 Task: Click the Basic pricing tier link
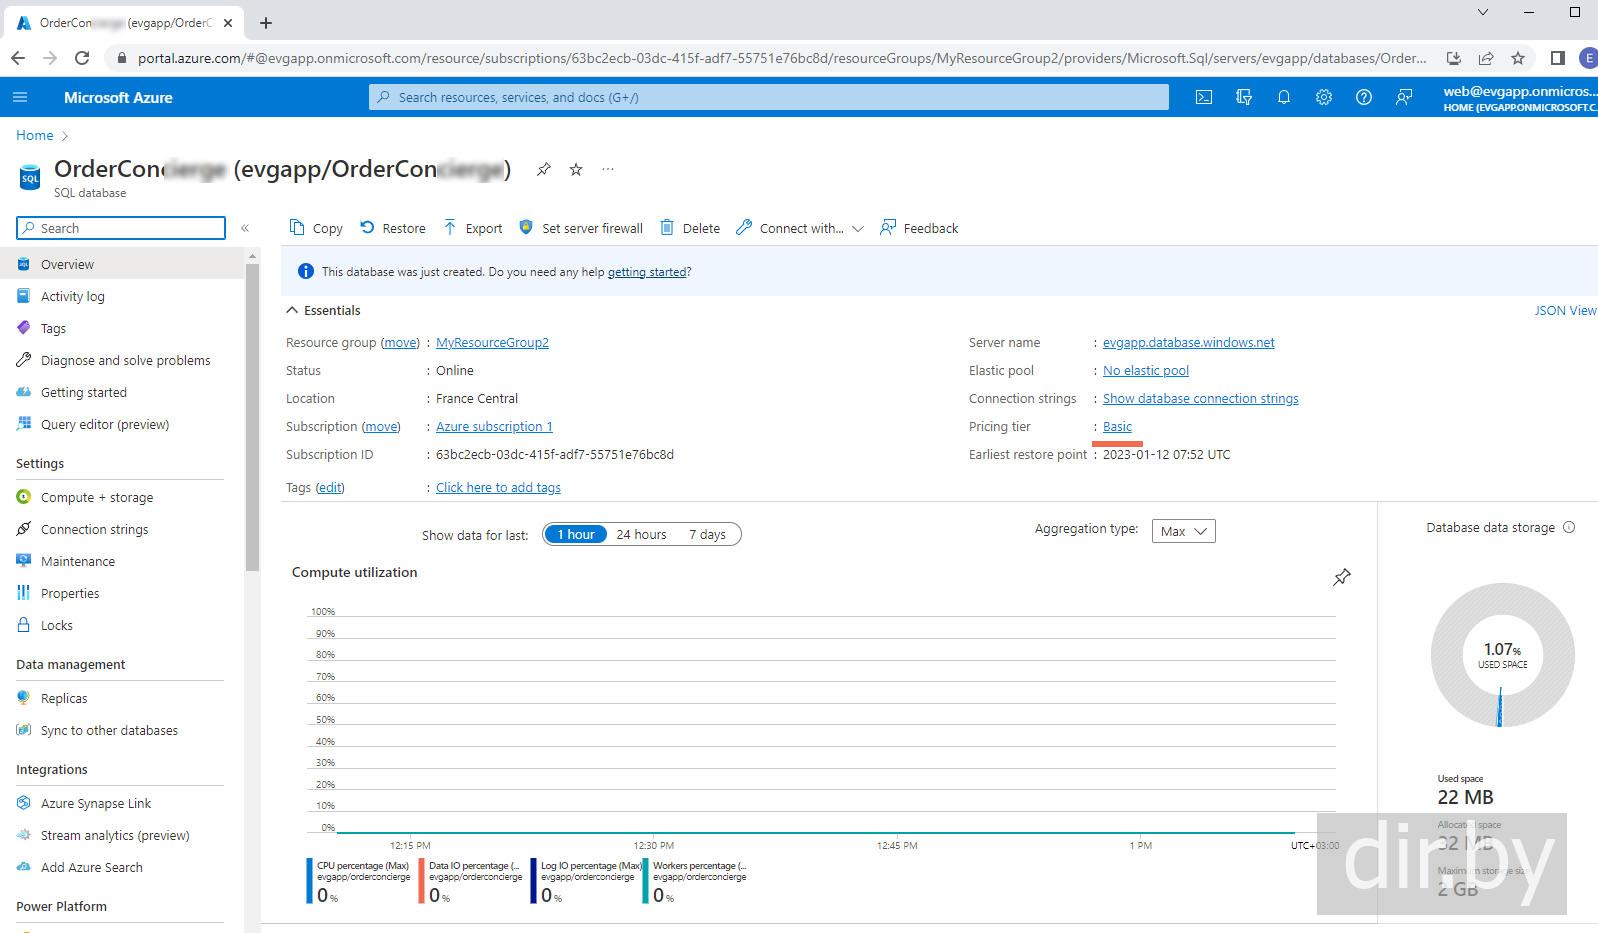pyautogui.click(x=1117, y=426)
